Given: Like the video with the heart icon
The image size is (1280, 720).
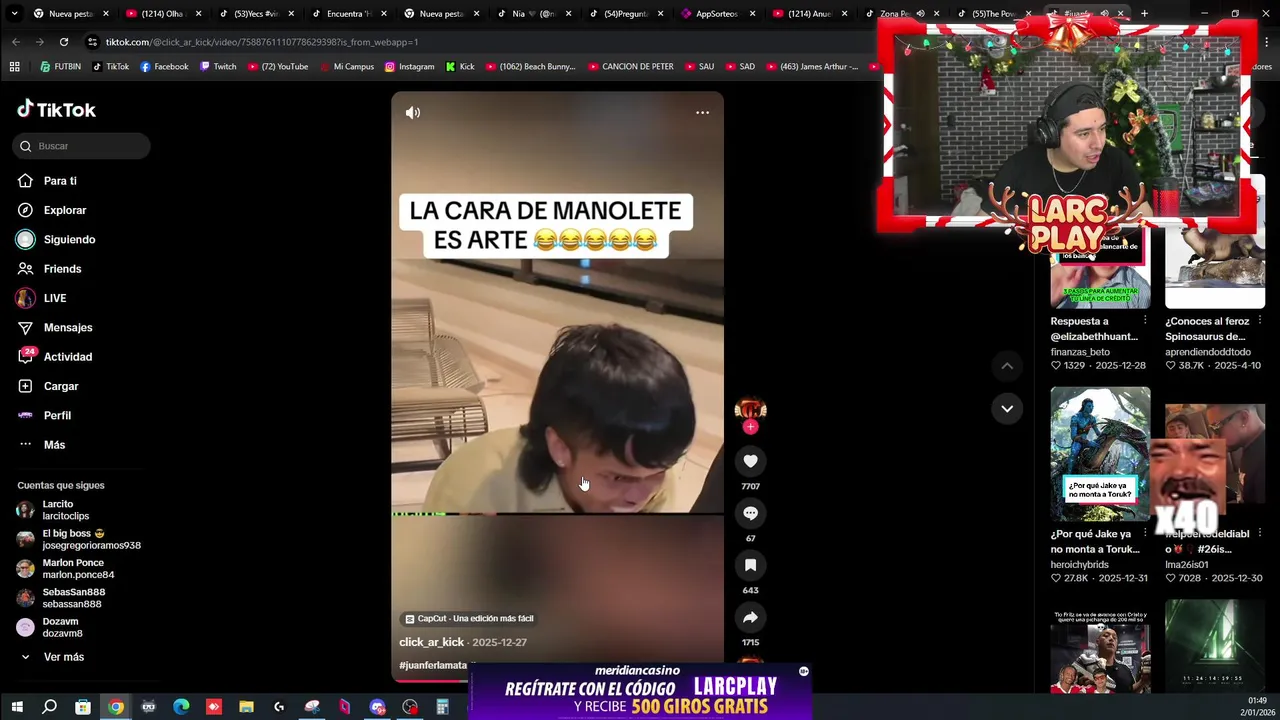Looking at the screenshot, I should 750,461.
